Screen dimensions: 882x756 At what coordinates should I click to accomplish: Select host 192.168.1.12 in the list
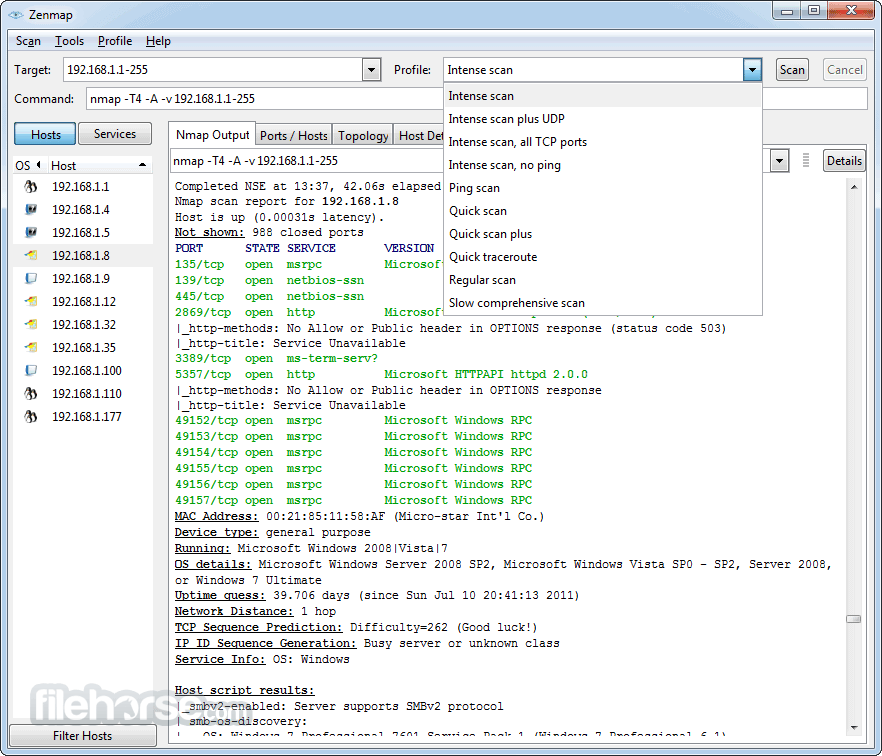pyautogui.click(x=83, y=302)
